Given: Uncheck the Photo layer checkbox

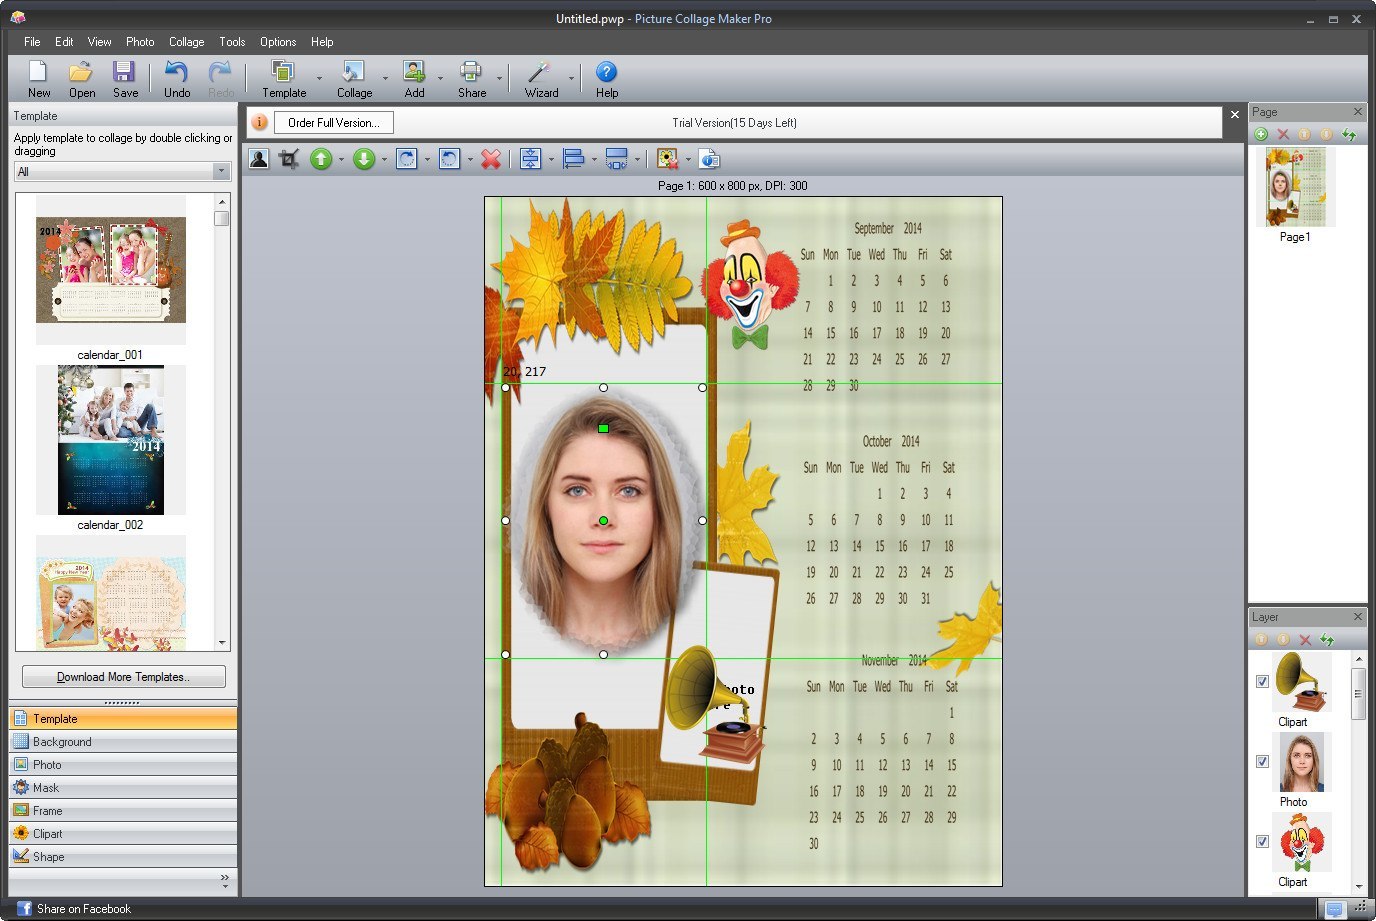Looking at the screenshot, I should [1263, 761].
